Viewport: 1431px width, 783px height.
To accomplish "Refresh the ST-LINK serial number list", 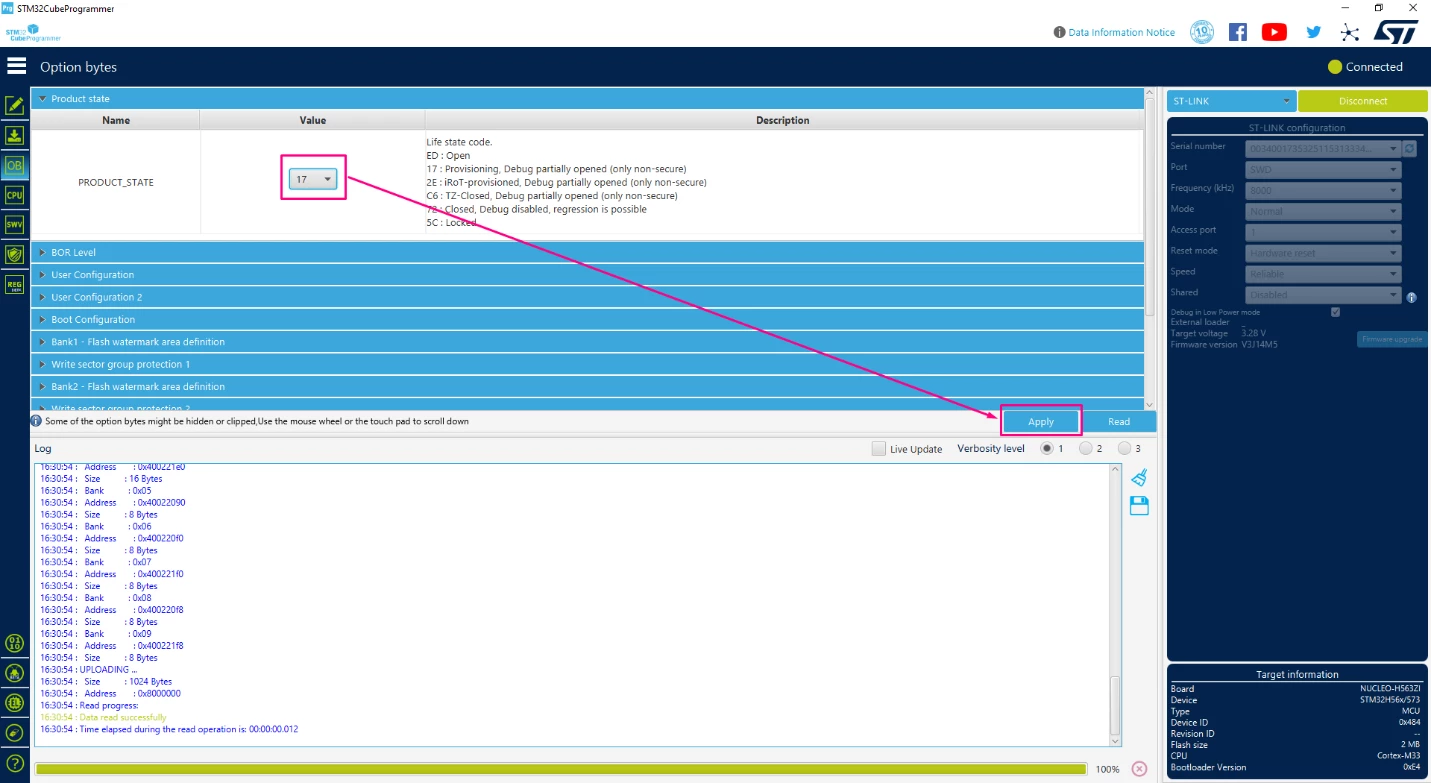I will (x=1410, y=148).
